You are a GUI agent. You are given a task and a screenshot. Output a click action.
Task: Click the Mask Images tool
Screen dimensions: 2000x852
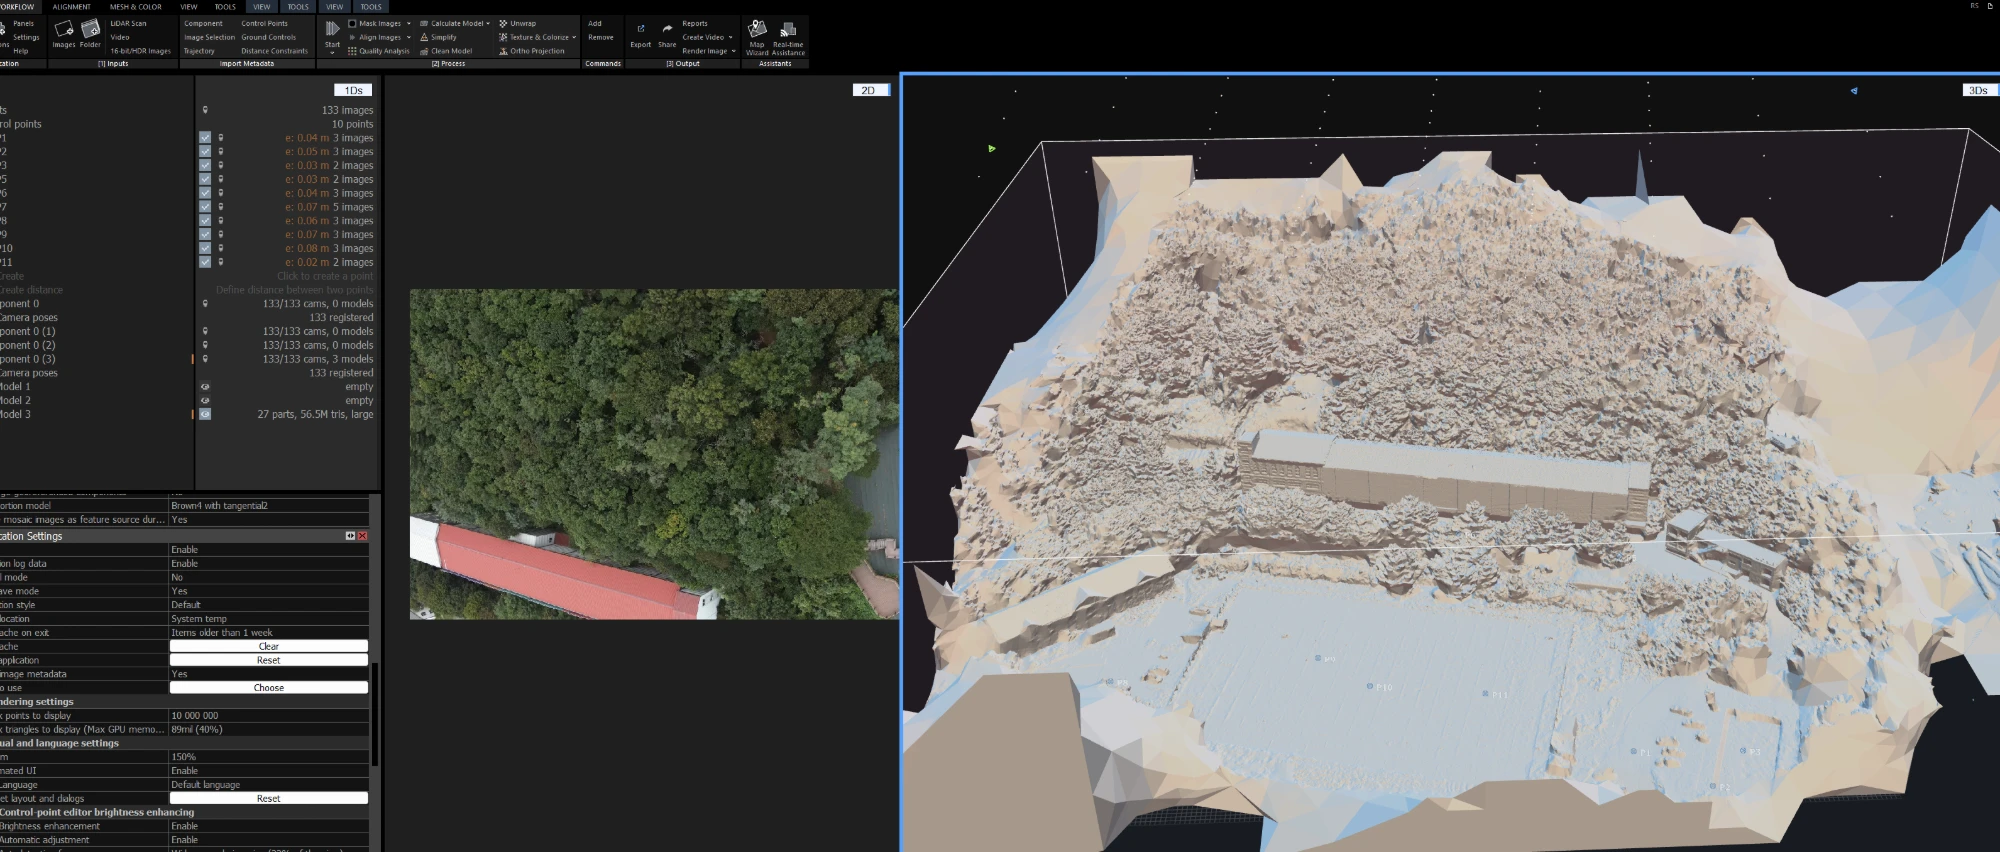coord(375,23)
